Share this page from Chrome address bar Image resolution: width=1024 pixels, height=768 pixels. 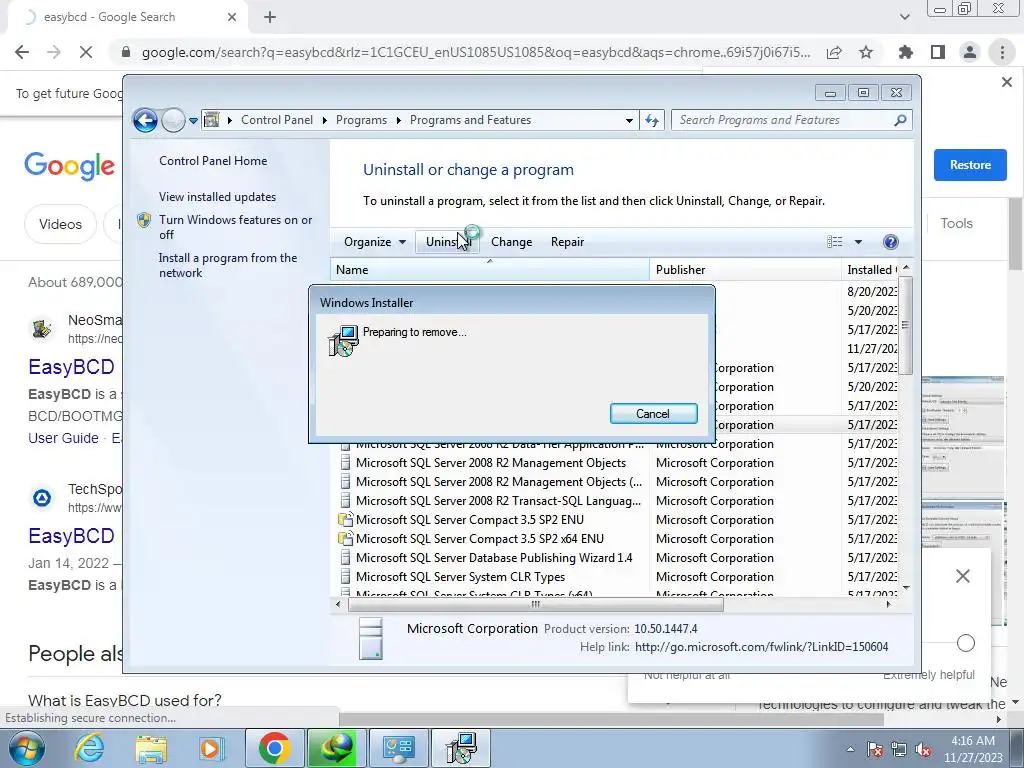point(834,52)
